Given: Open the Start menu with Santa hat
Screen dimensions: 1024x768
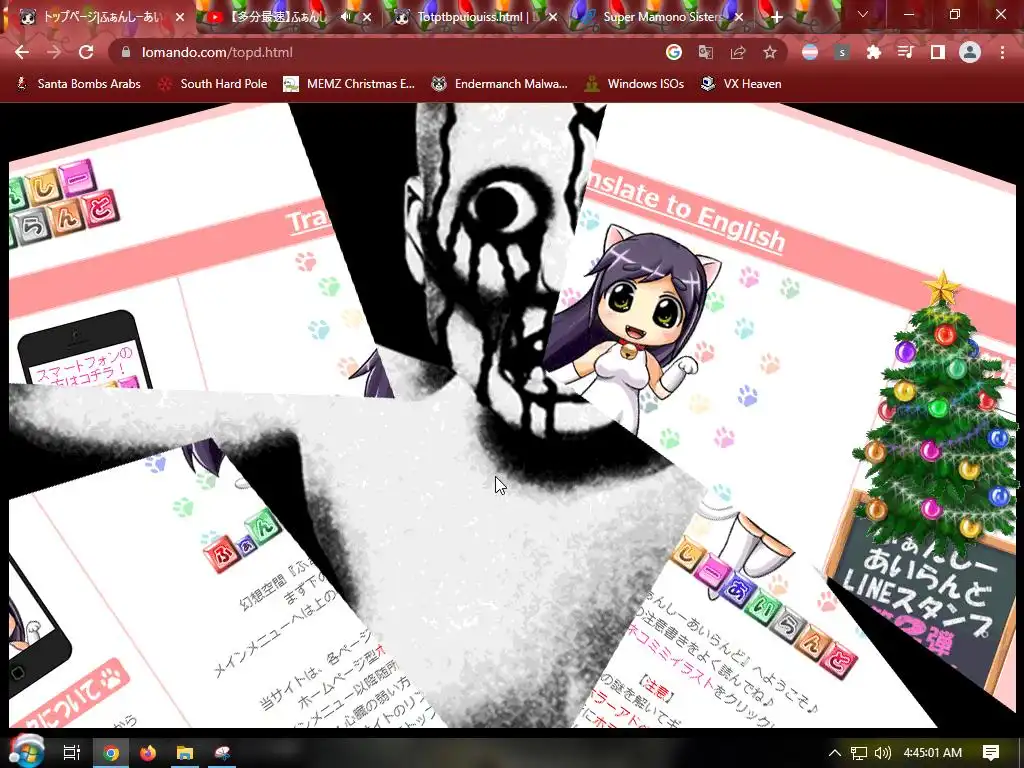Looking at the screenshot, I should (25, 752).
